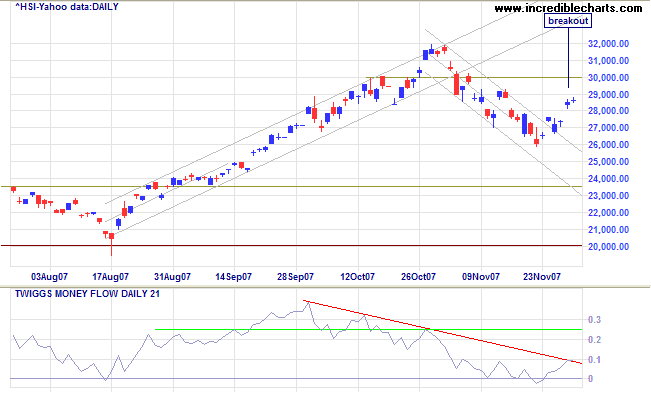Click the ^HSI-Yahoo data:DAILY chart title
Viewport: 651px width, 395px height.
tap(67, 7)
